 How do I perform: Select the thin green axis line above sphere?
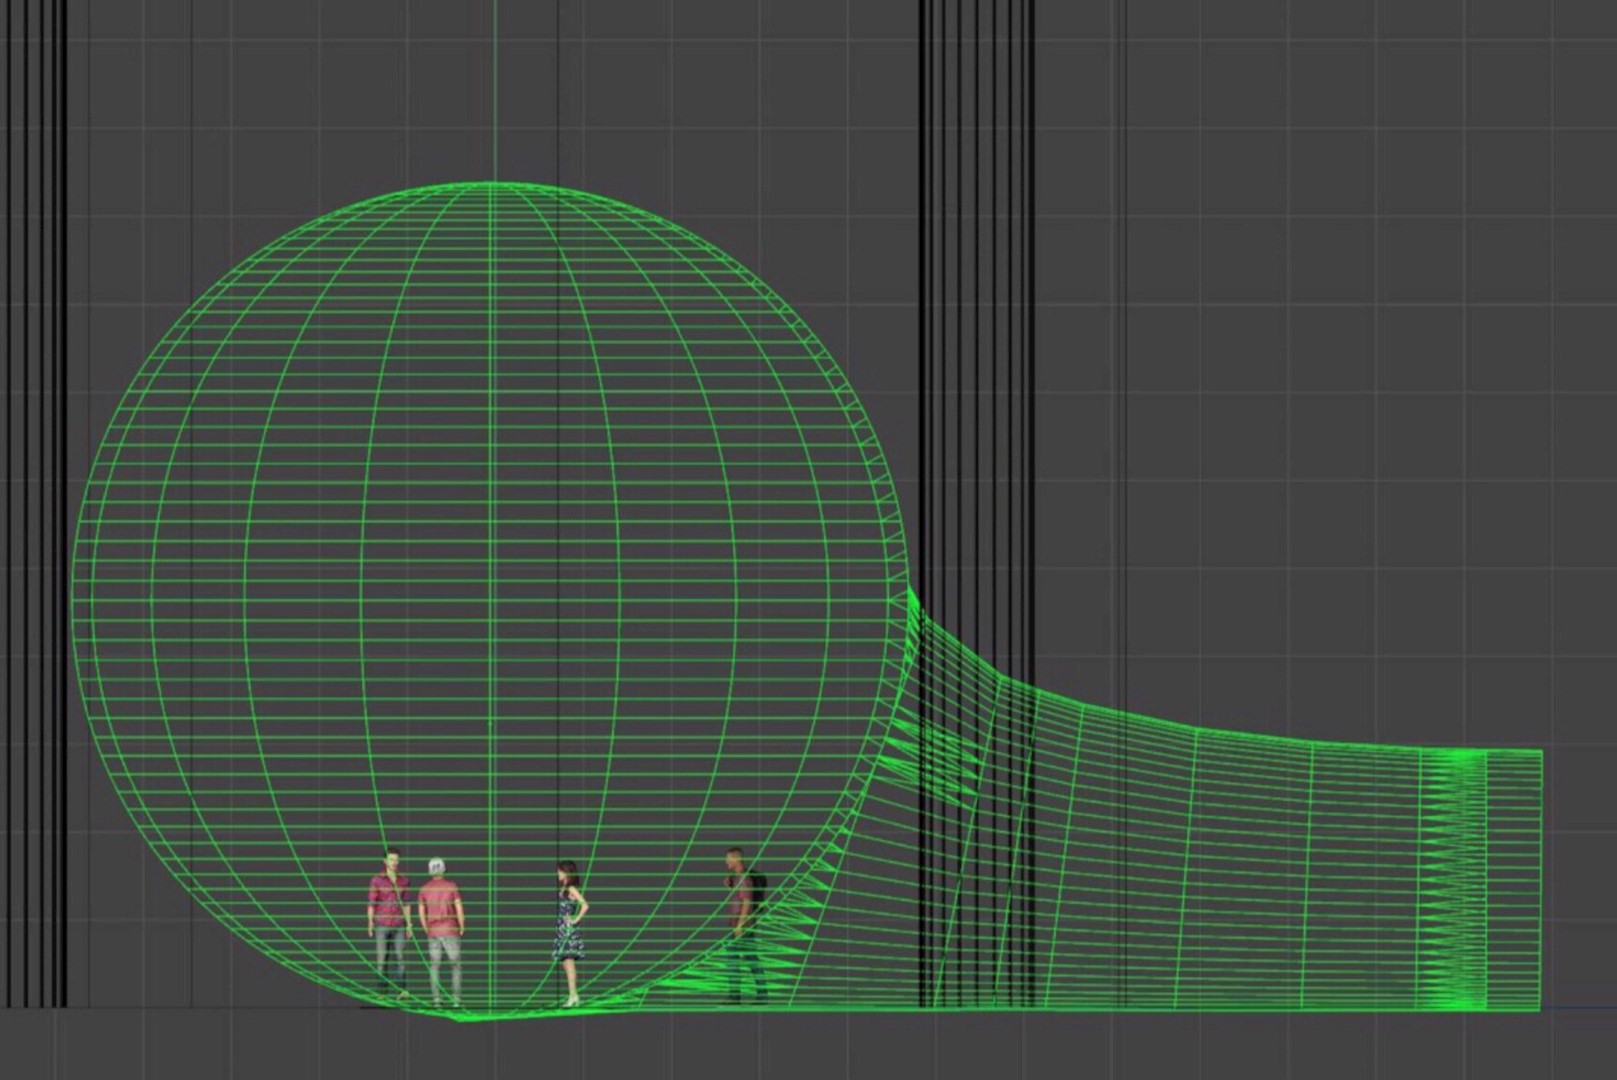(492, 90)
